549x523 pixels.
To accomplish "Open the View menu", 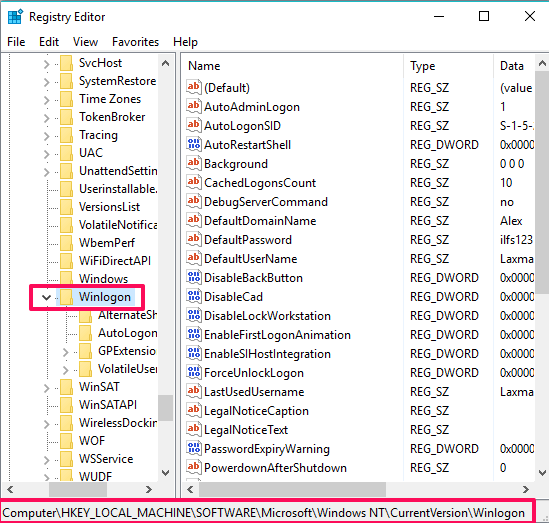I will click(x=85, y=42).
